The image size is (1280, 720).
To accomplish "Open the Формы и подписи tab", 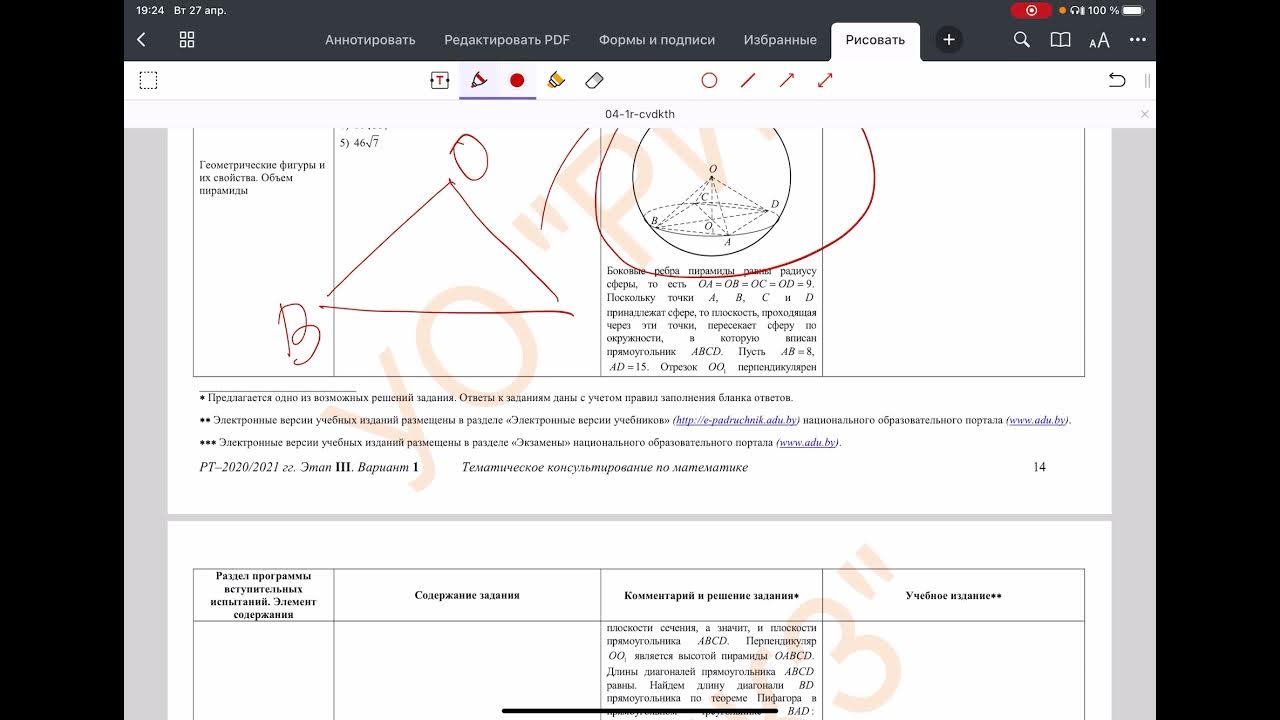I will [657, 40].
